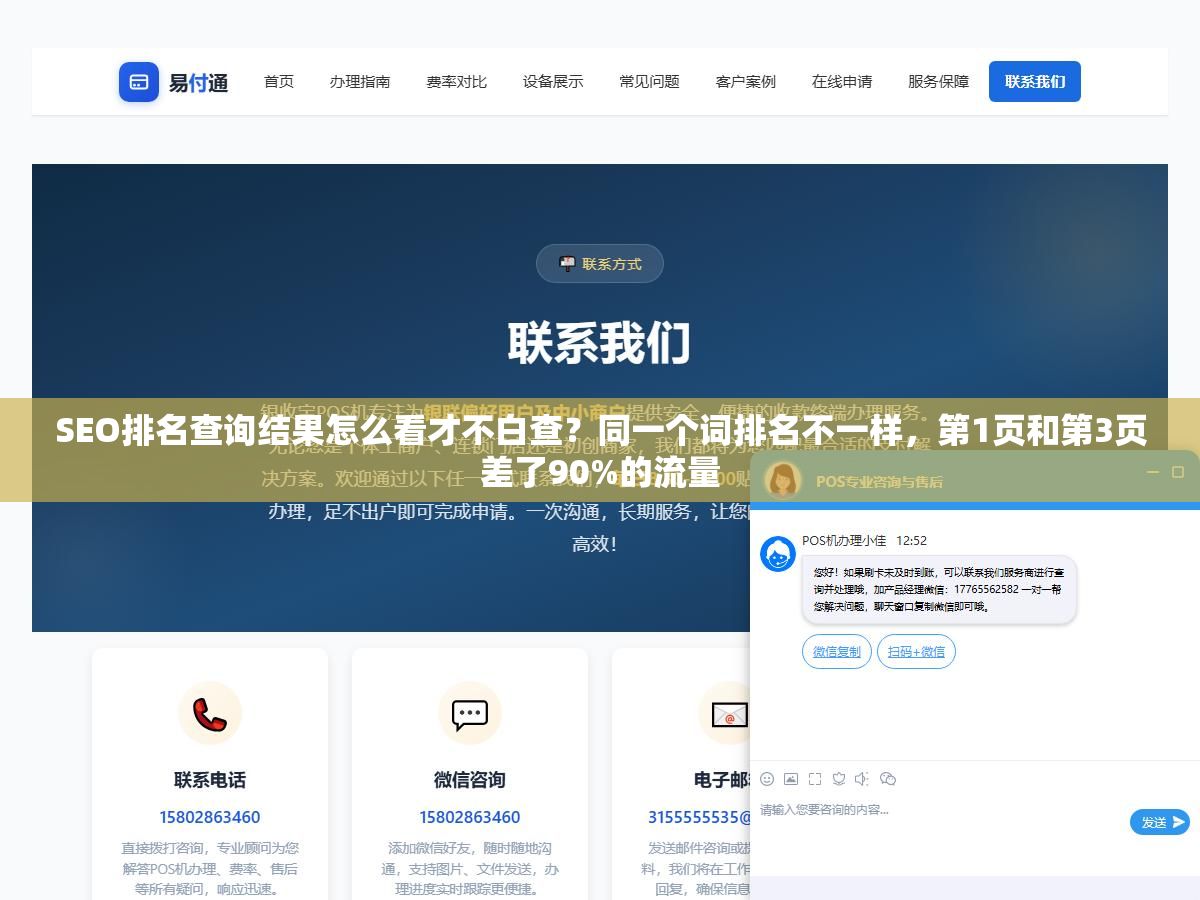Open 常见问题 navigation item
The image size is (1200, 900).
click(649, 82)
